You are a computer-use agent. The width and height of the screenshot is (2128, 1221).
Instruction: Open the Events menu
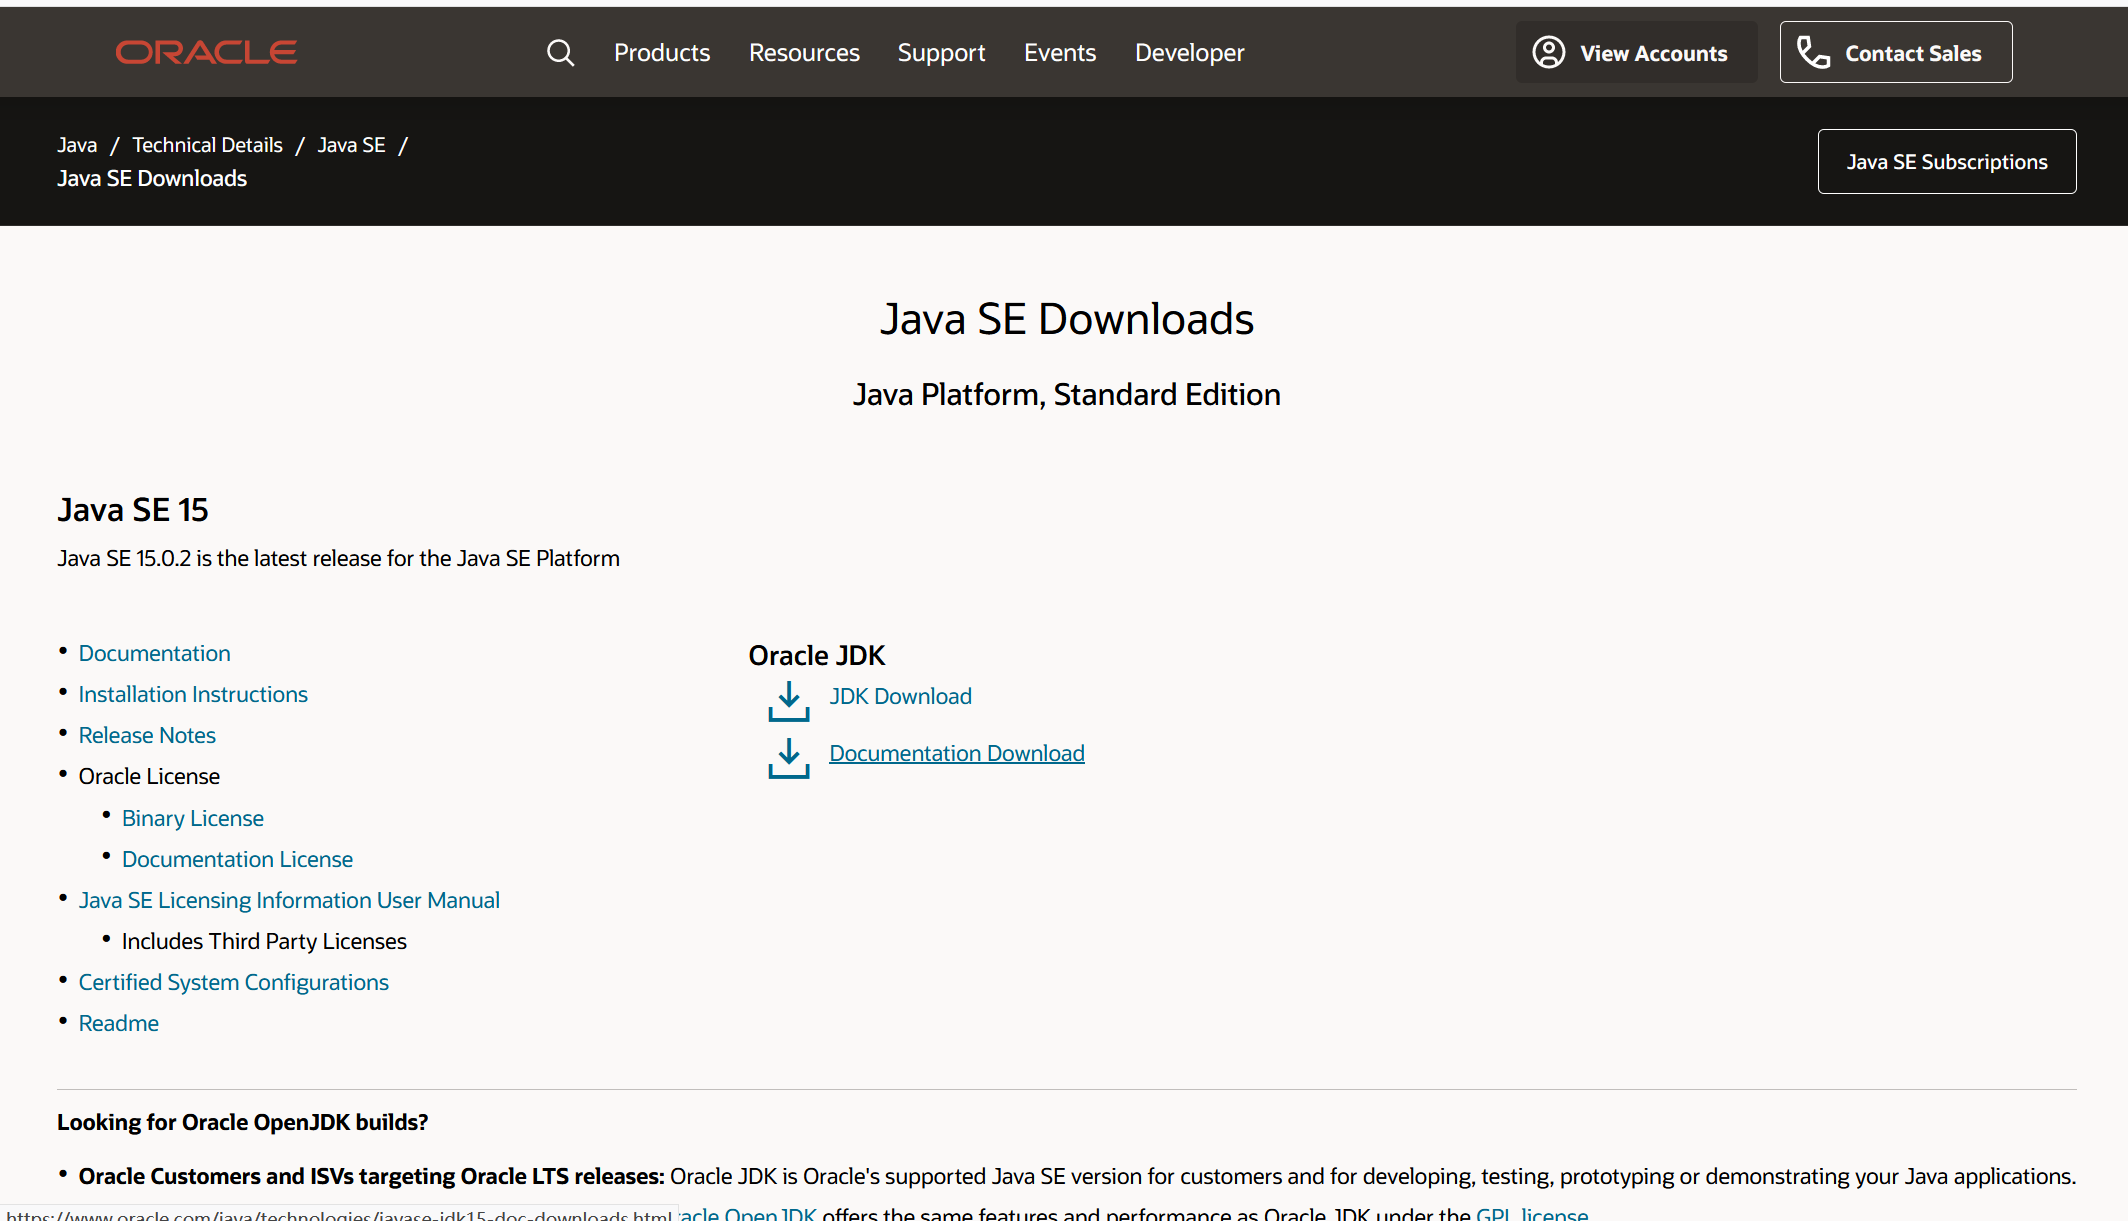point(1059,53)
